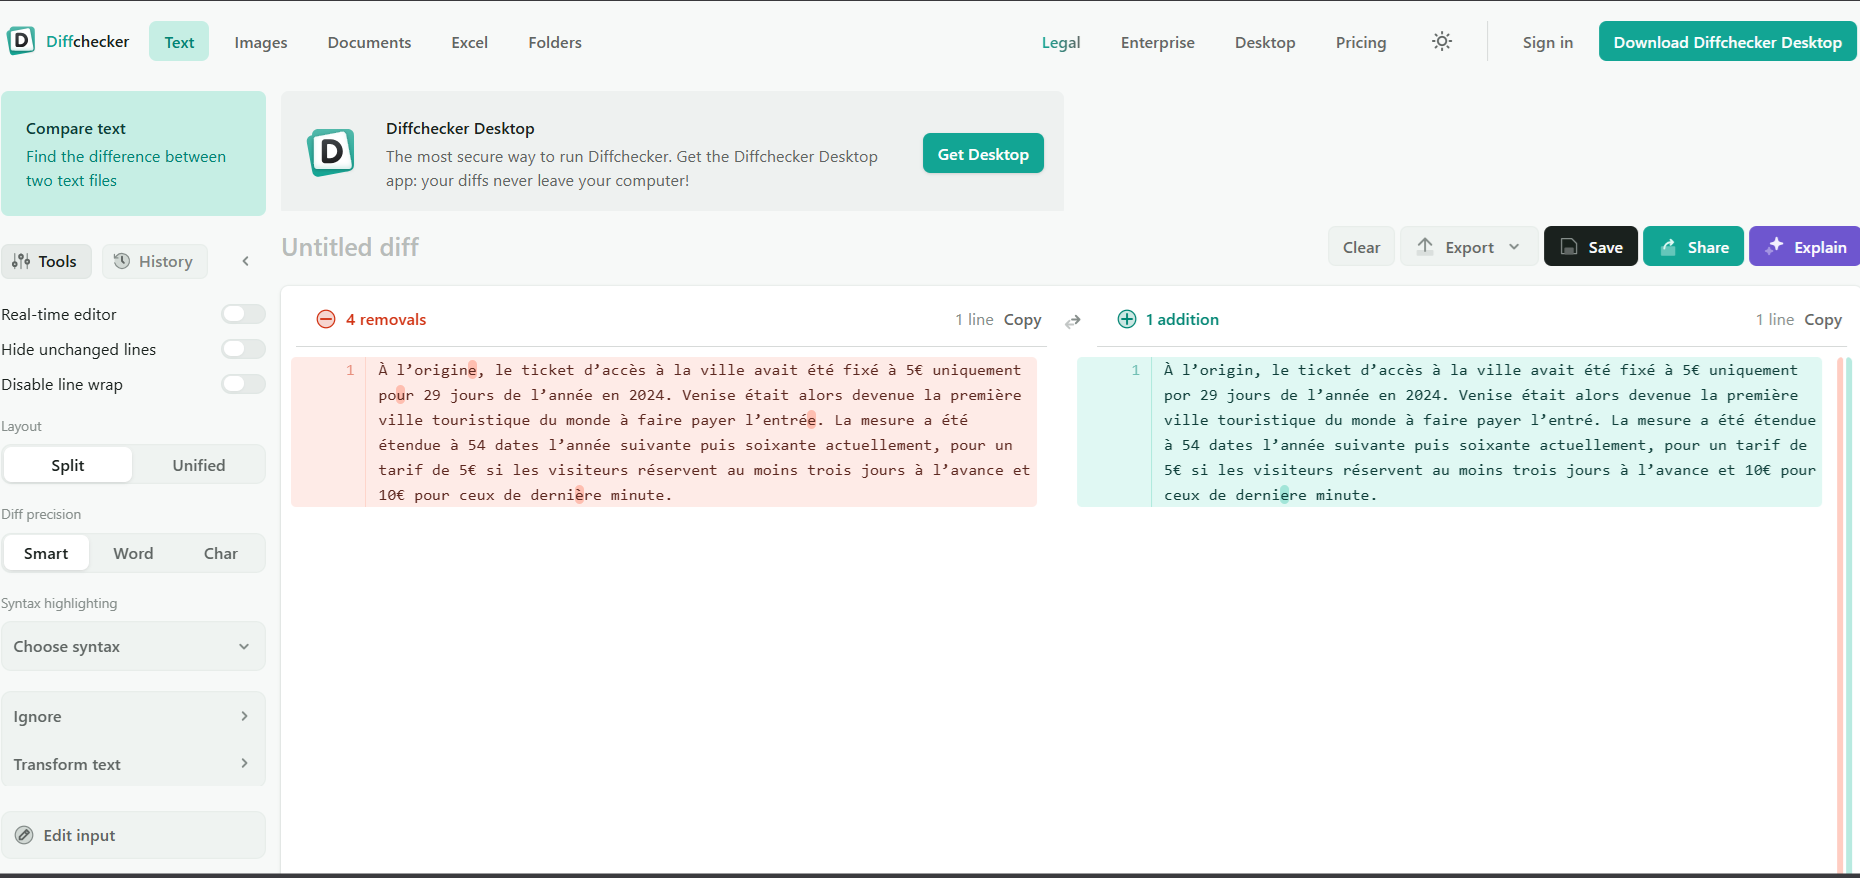Expand the Ignore options
This screenshot has height=878, width=1860.
(x=133, y=716)
